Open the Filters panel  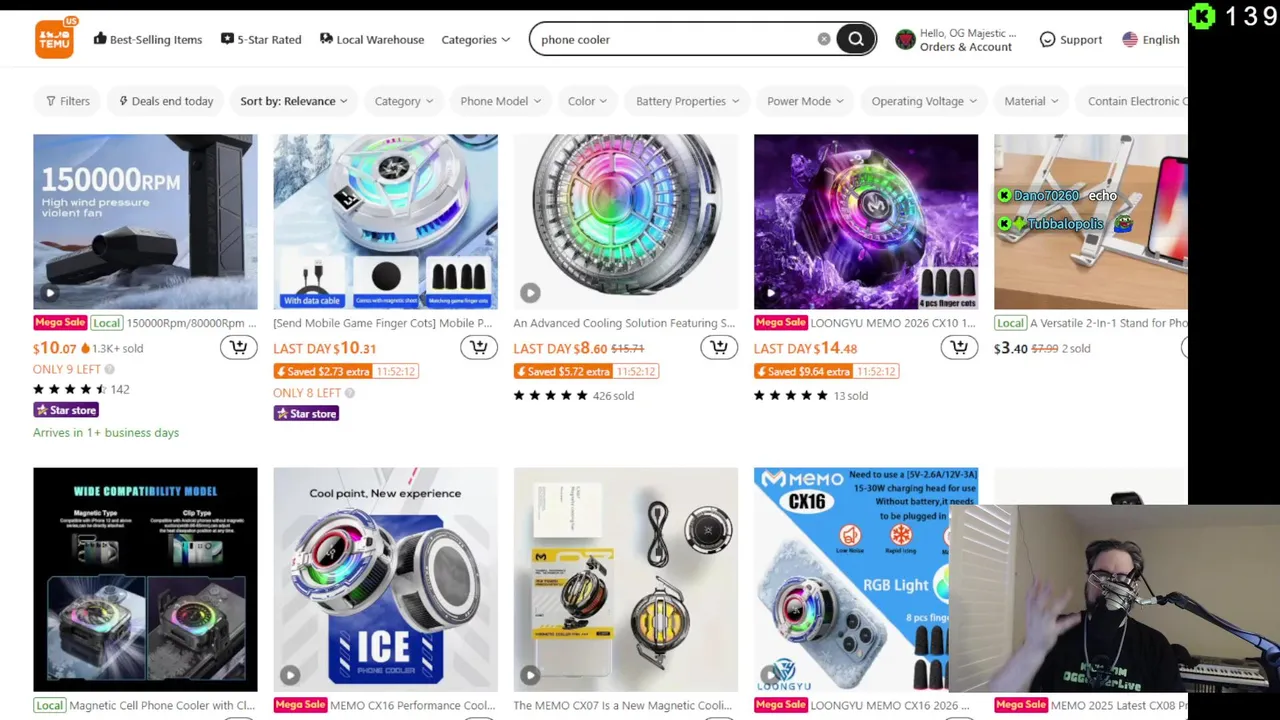coord(67,101)
